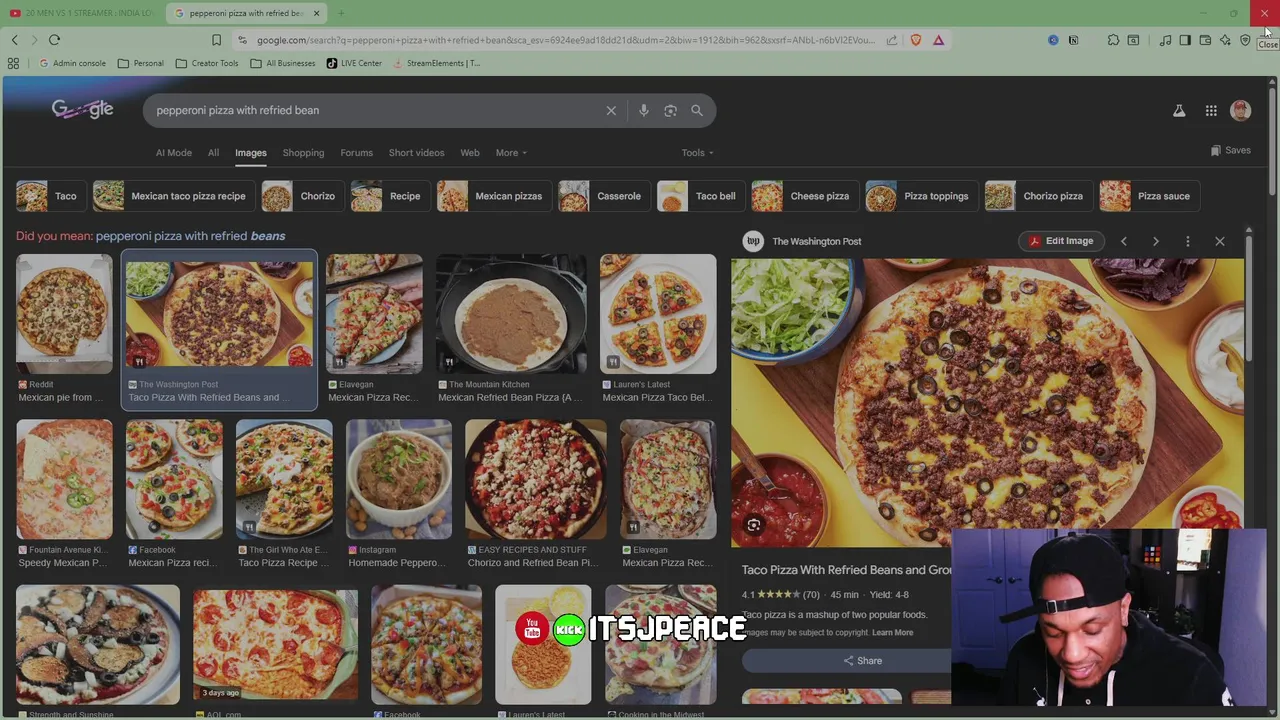The height and width of the screenshot is (720, 1280).
Task: Select the Mexican pizzas chip
Action: (493, 196)
